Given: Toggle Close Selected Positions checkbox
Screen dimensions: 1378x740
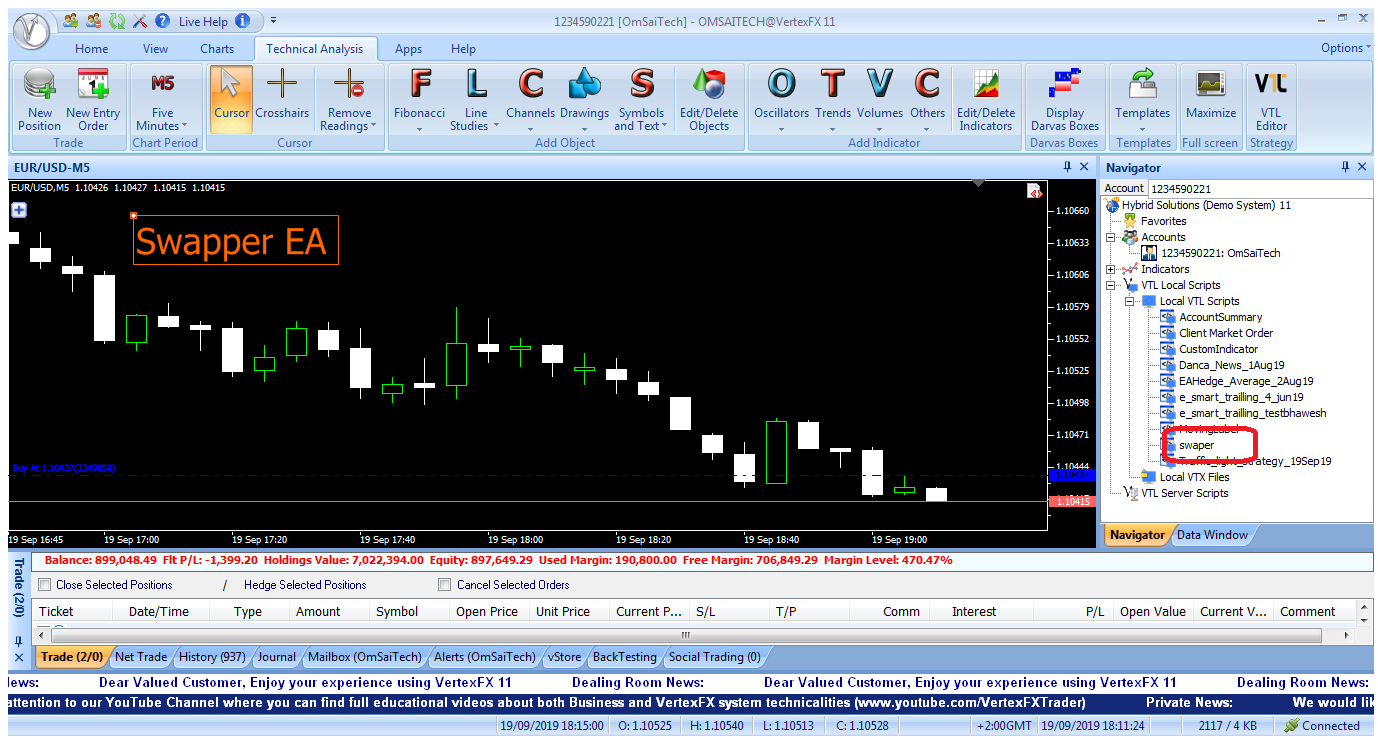Looking at the screenshot, I should point(44,585).
